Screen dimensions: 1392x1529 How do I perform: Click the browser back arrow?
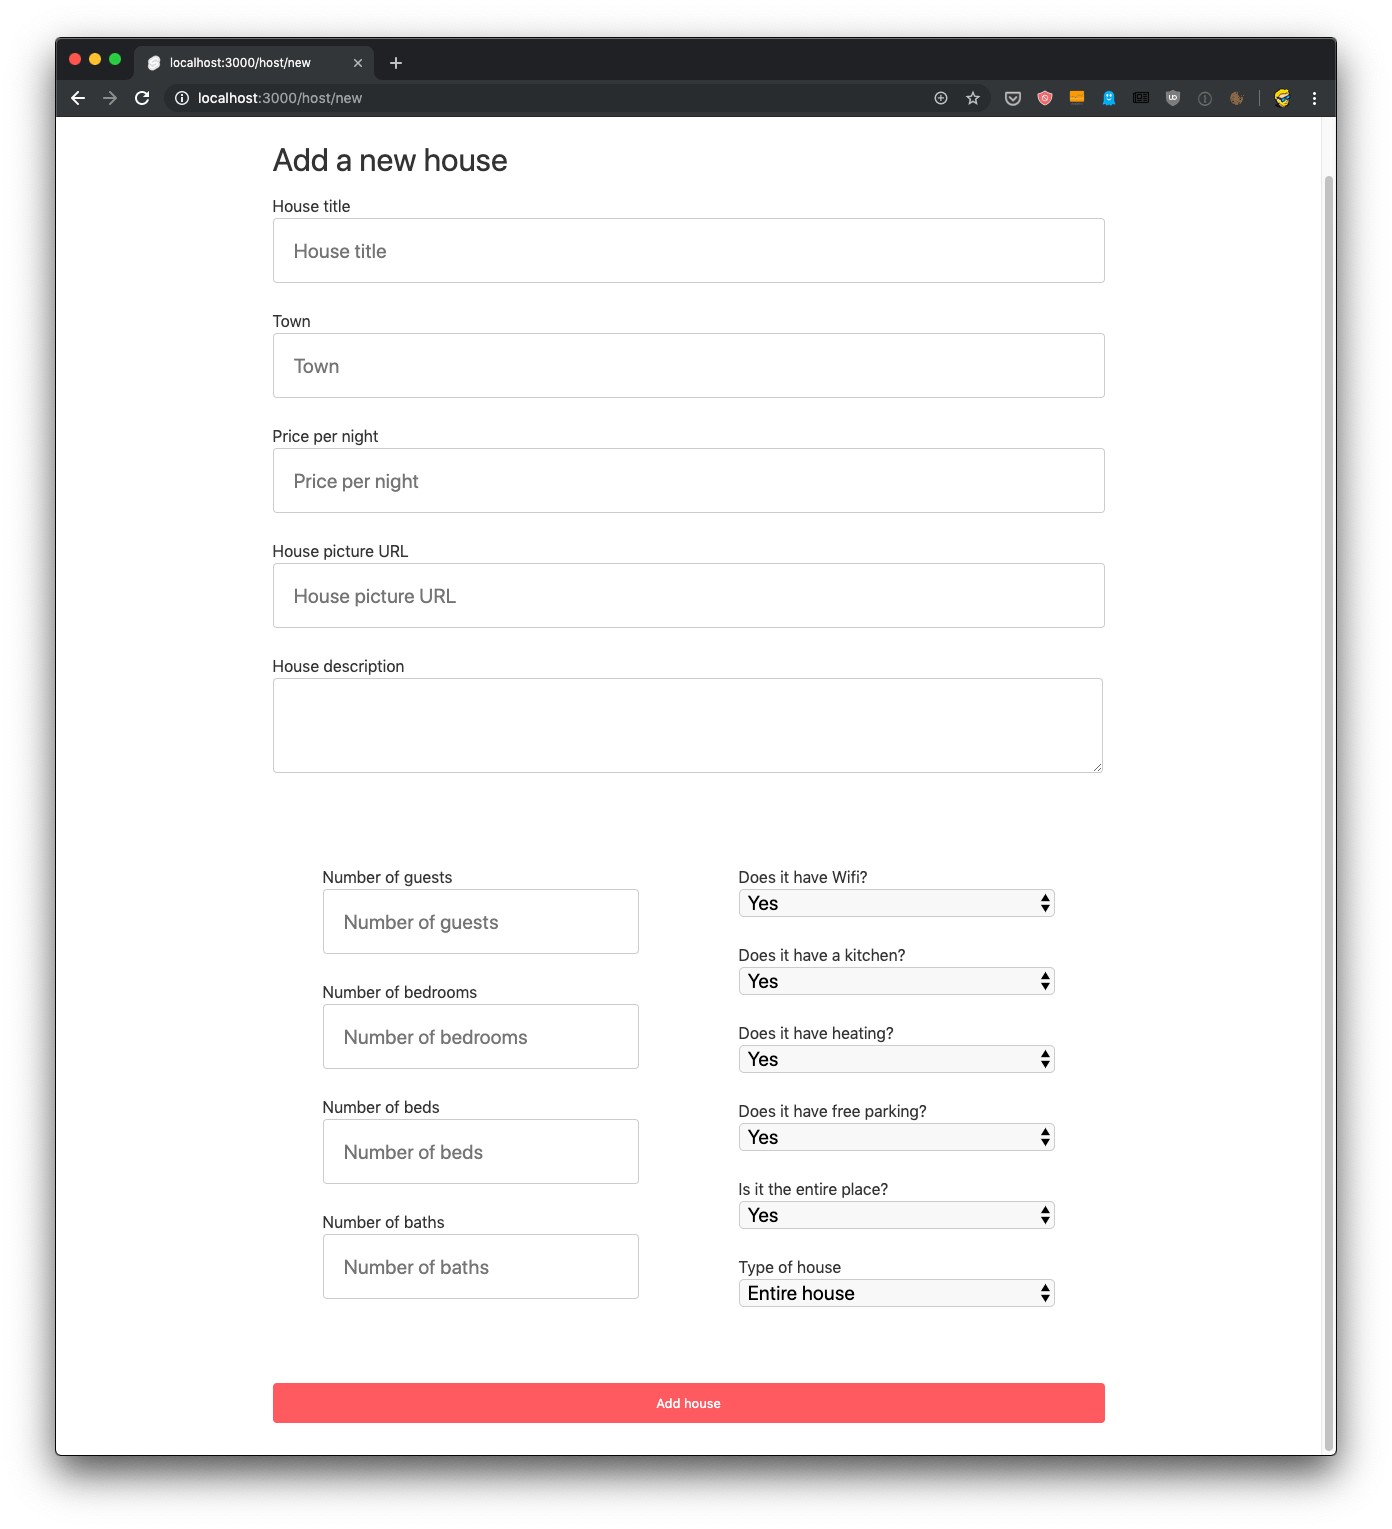tap(78, 98)
